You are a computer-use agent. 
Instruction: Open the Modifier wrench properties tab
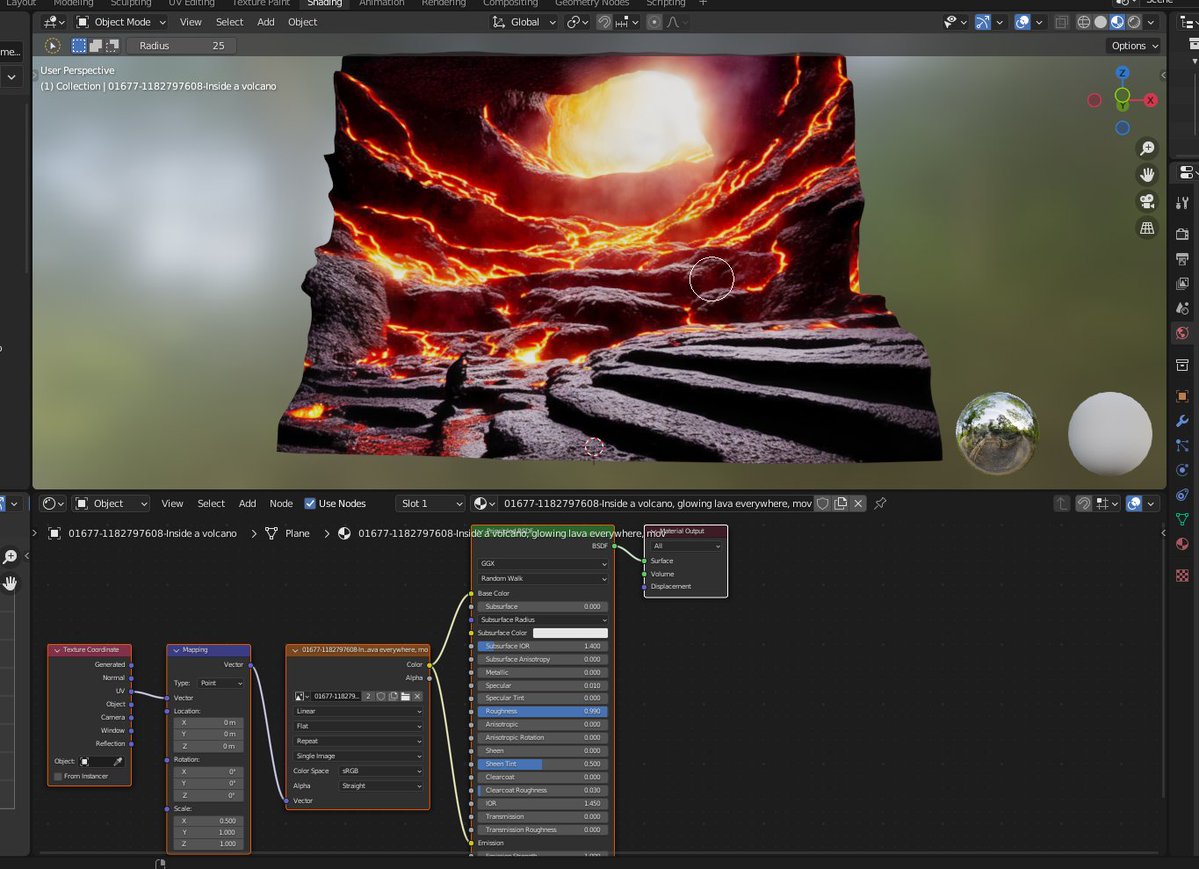click(x=1182, y=421)
